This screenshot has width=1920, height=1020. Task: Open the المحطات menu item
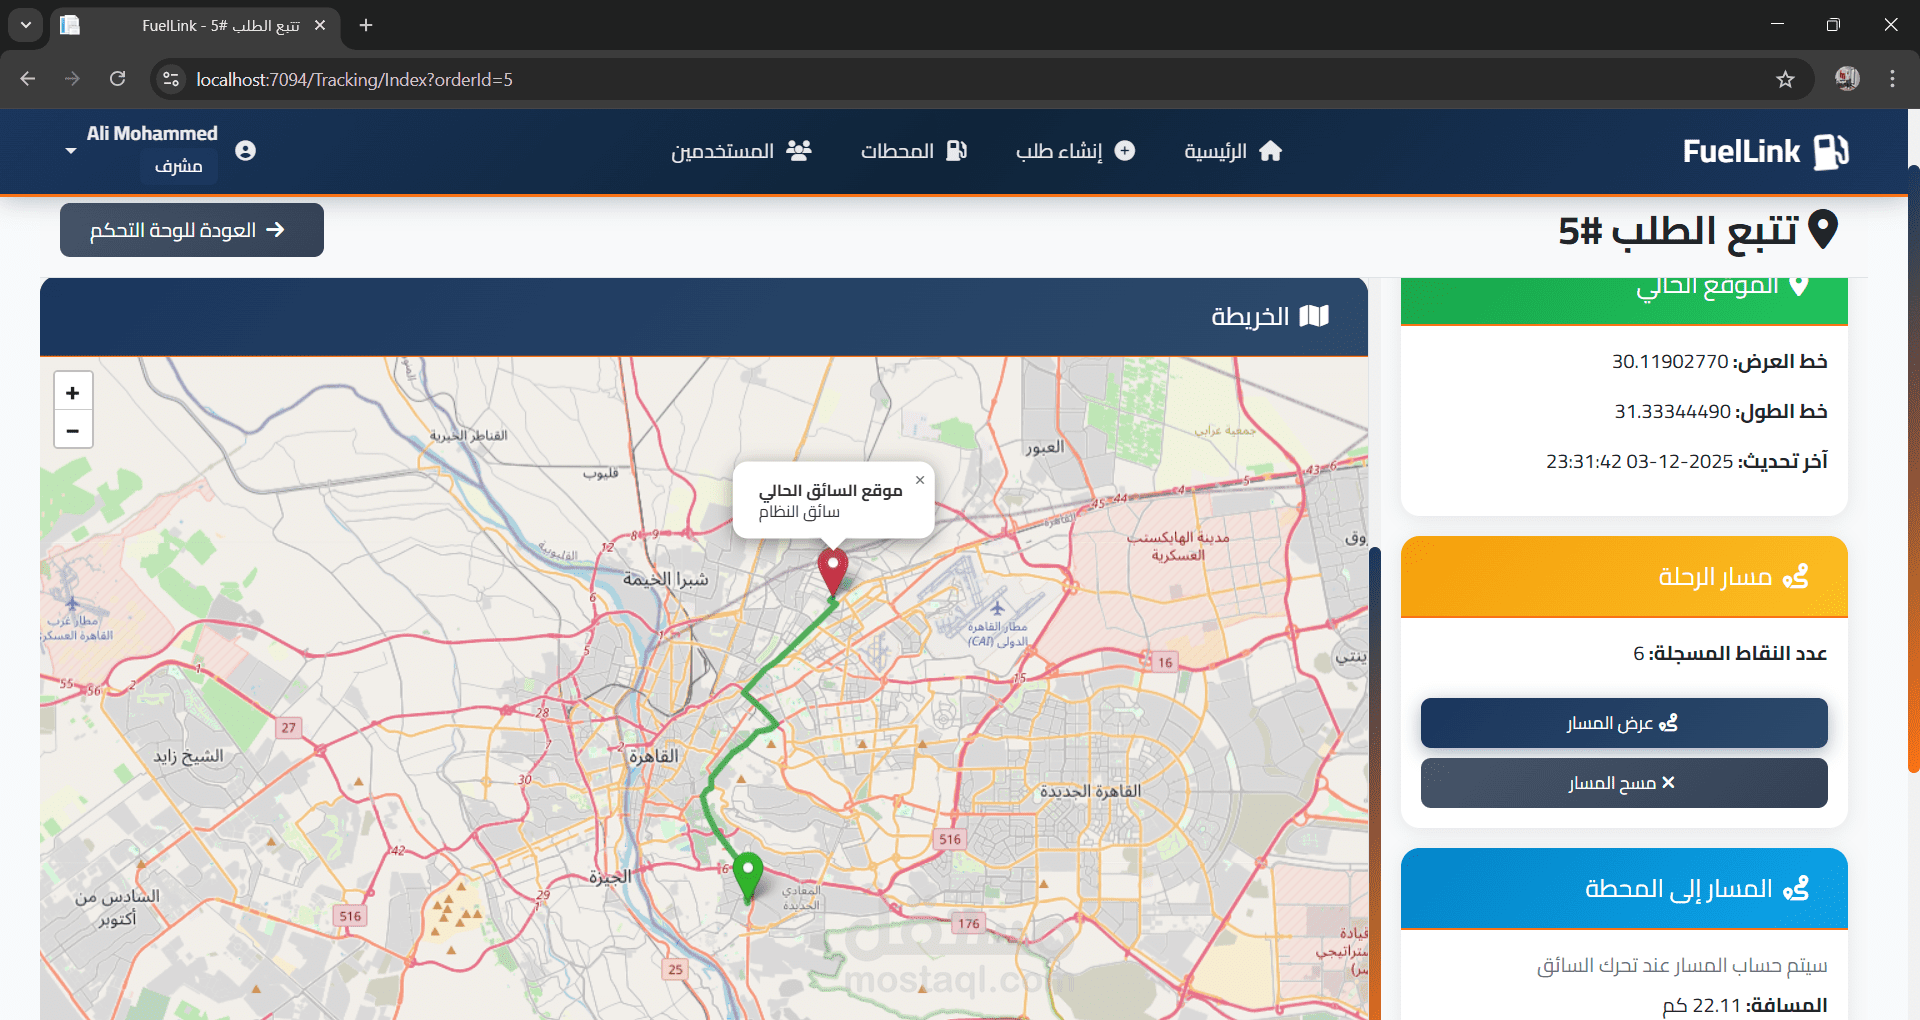click(914, 151)
